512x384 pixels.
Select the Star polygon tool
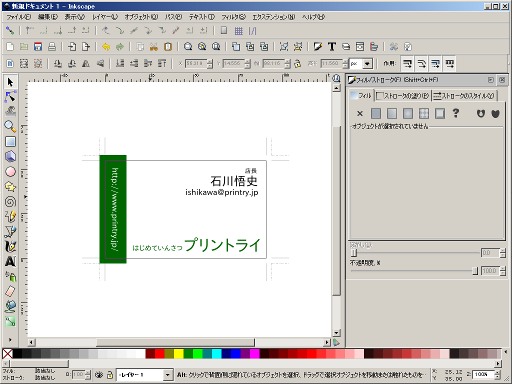coord(10,187)
